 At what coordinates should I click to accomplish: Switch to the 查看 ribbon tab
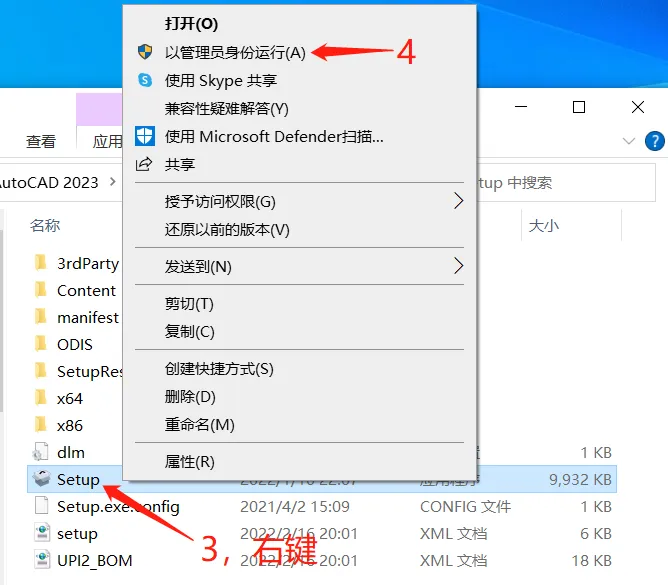coord(41,141)
